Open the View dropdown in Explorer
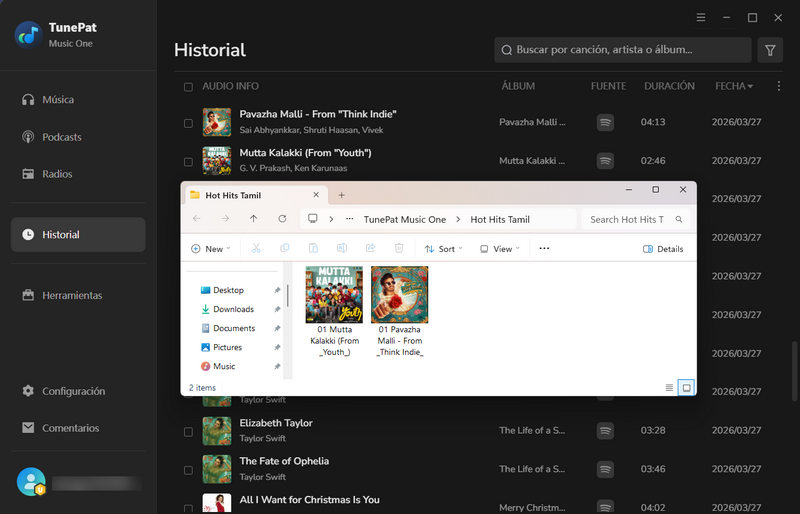Image resolution: width=800 pixels, height=514 pixels. 500,249
